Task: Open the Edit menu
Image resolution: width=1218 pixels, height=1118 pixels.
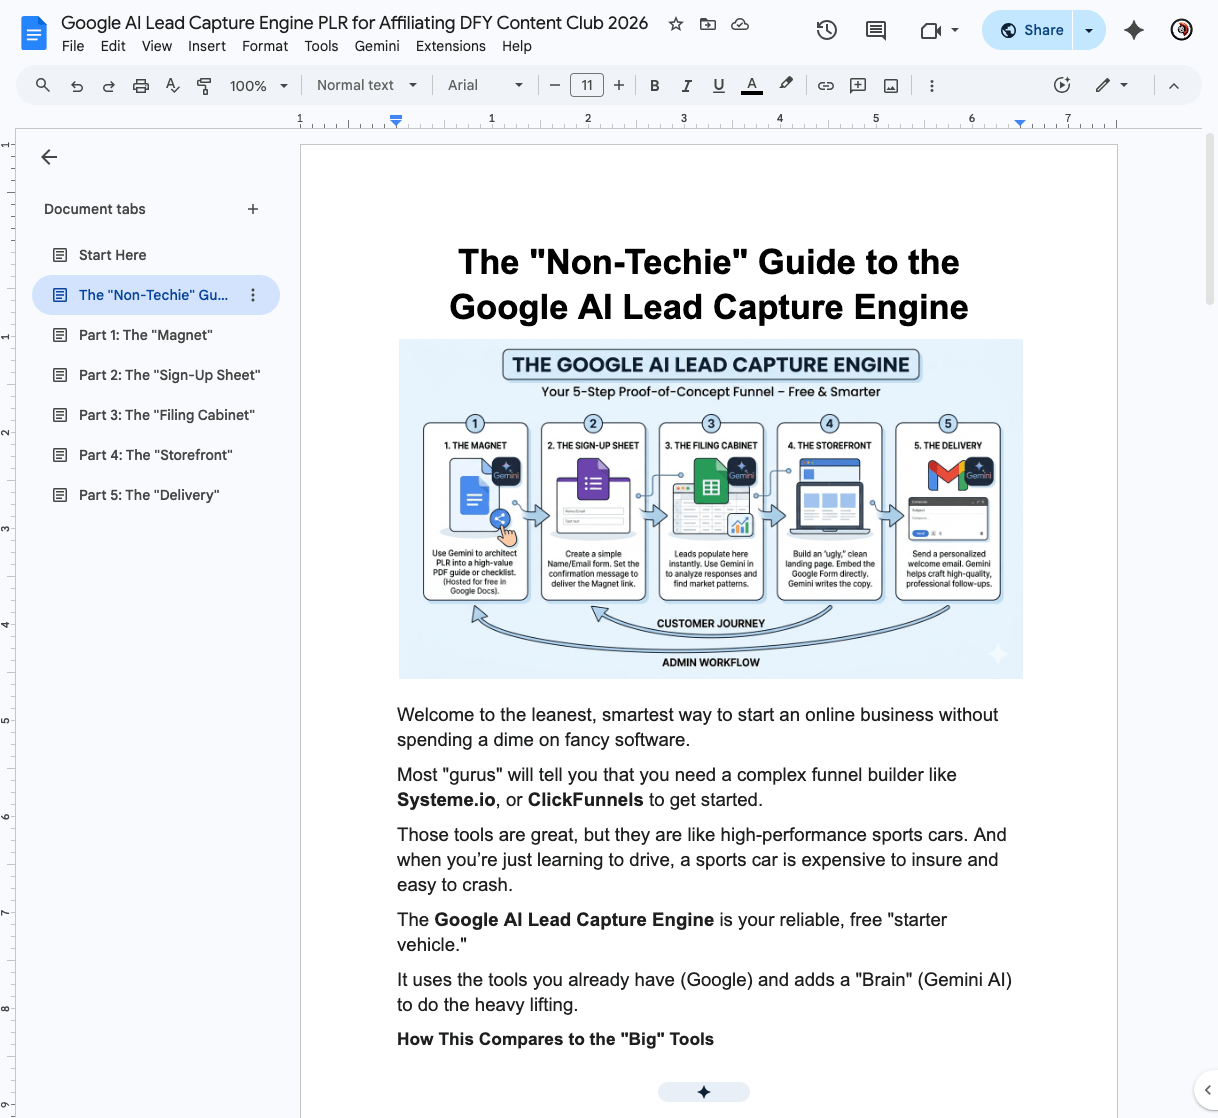Action: (x=113, y=46)
